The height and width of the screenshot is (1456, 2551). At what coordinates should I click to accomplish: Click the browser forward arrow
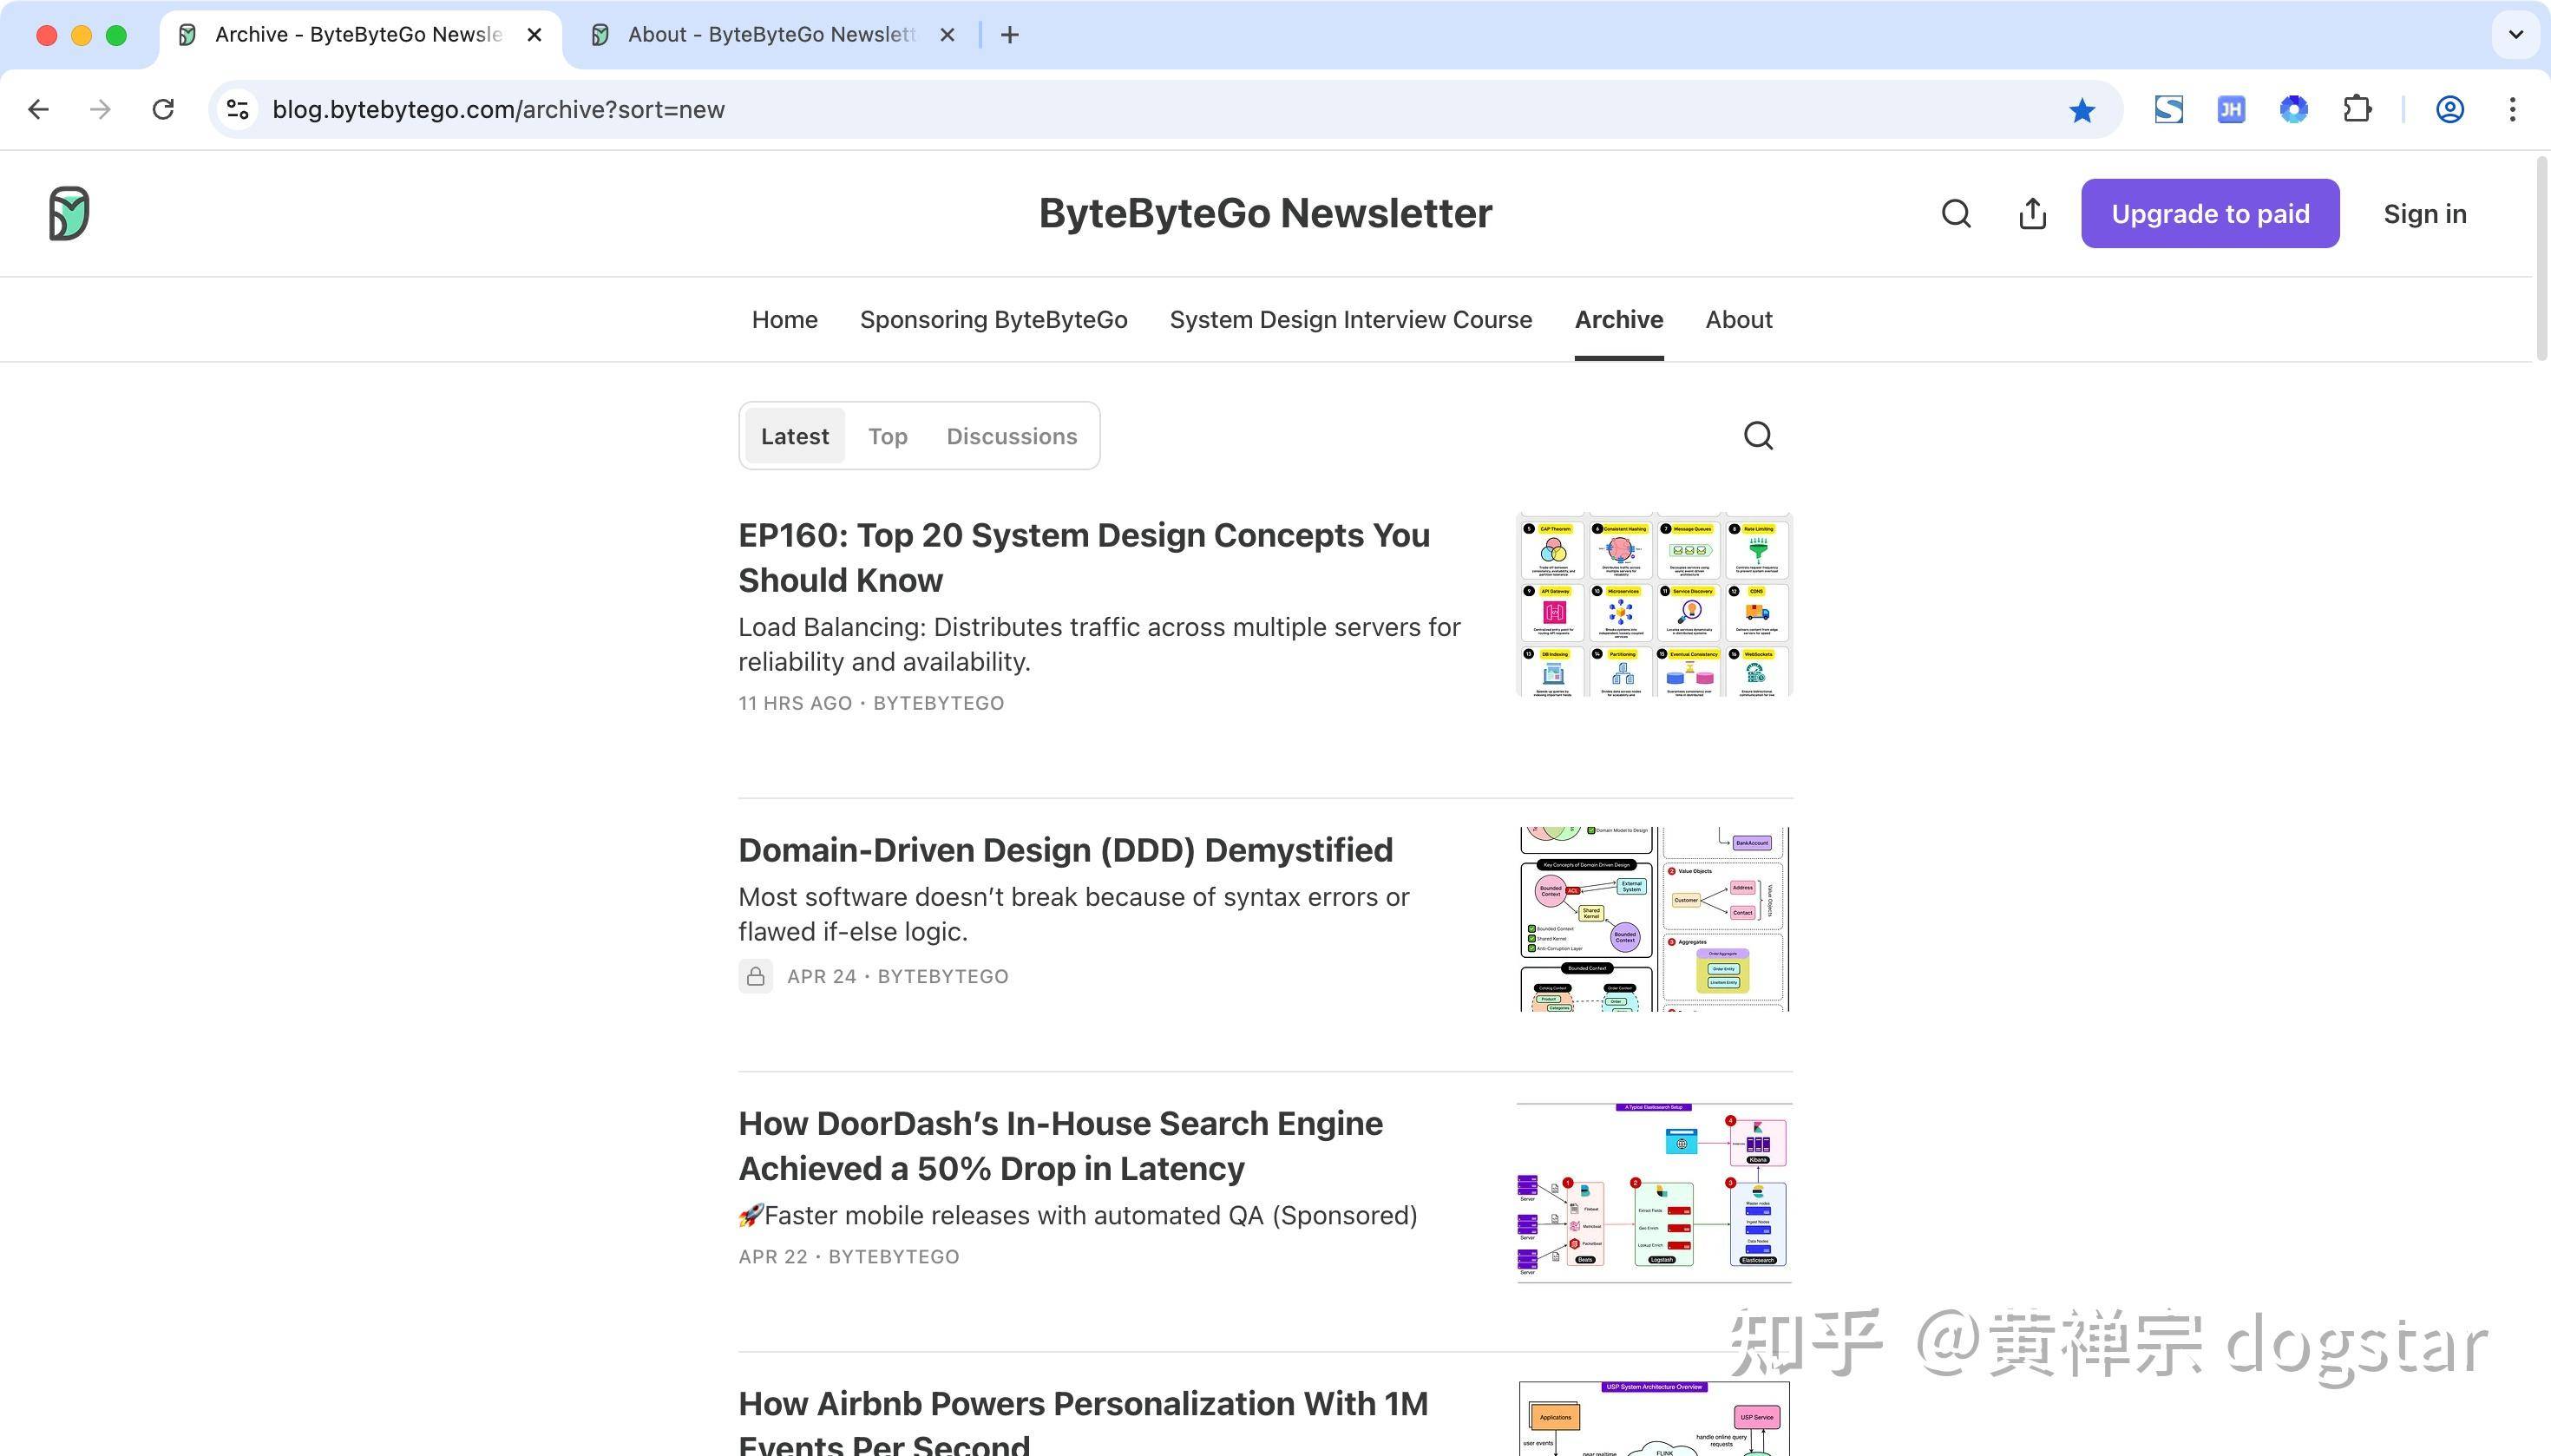click(100, 109)
